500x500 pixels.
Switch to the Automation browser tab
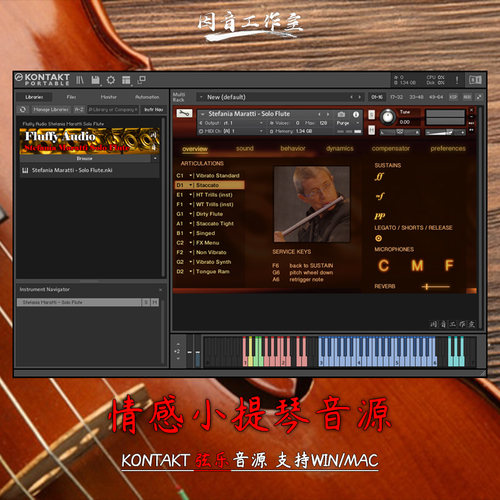(x=147, y=97)
